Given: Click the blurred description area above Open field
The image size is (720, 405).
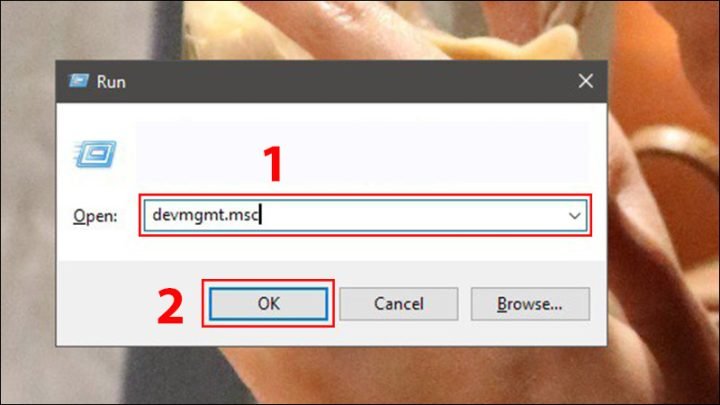Looking at the screenshot, I should (362, 152).
